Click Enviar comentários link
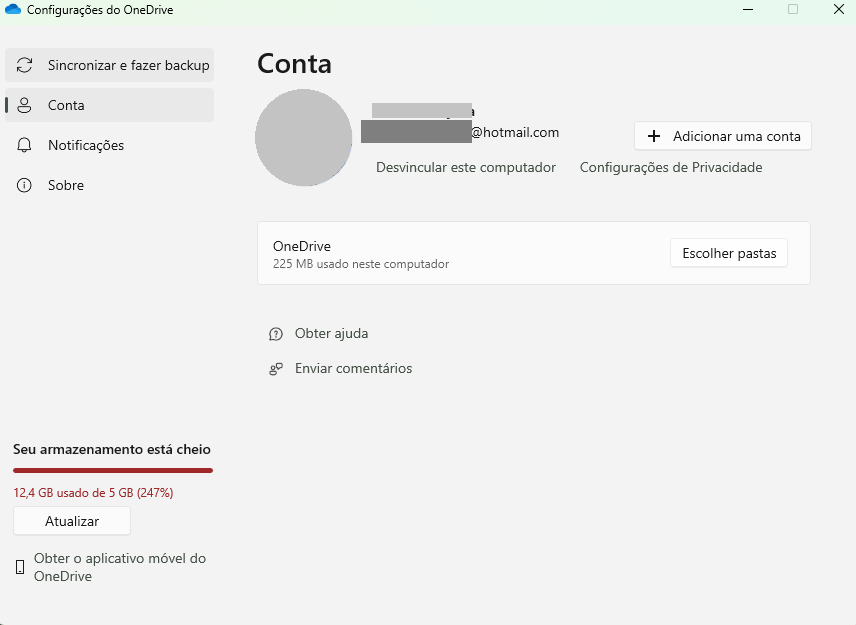The image size is (856, 625). pos(353,368)
